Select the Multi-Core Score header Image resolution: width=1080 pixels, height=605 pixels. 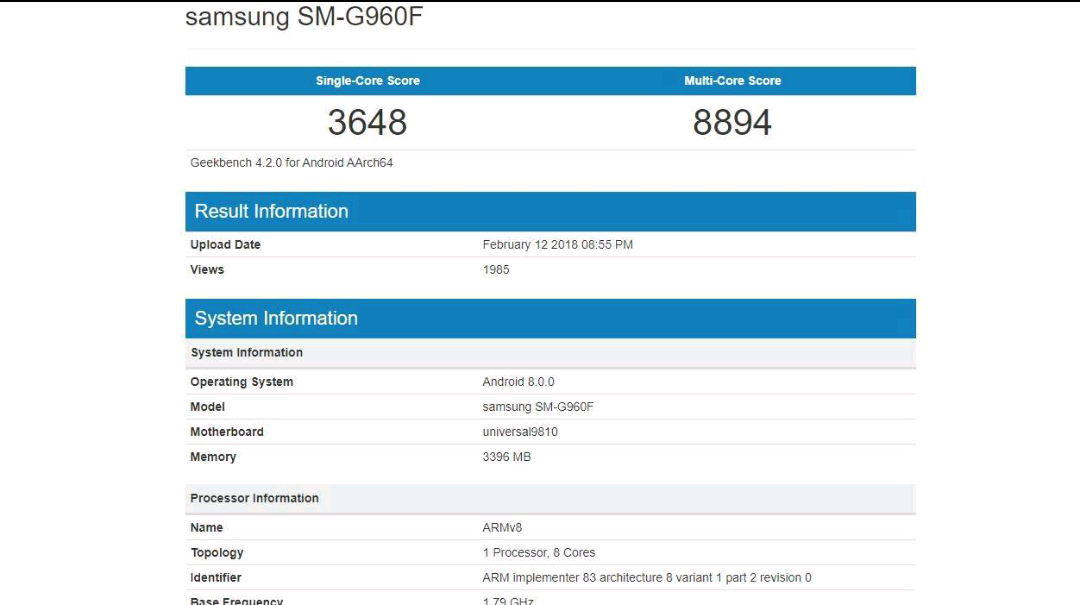(732, 81)
